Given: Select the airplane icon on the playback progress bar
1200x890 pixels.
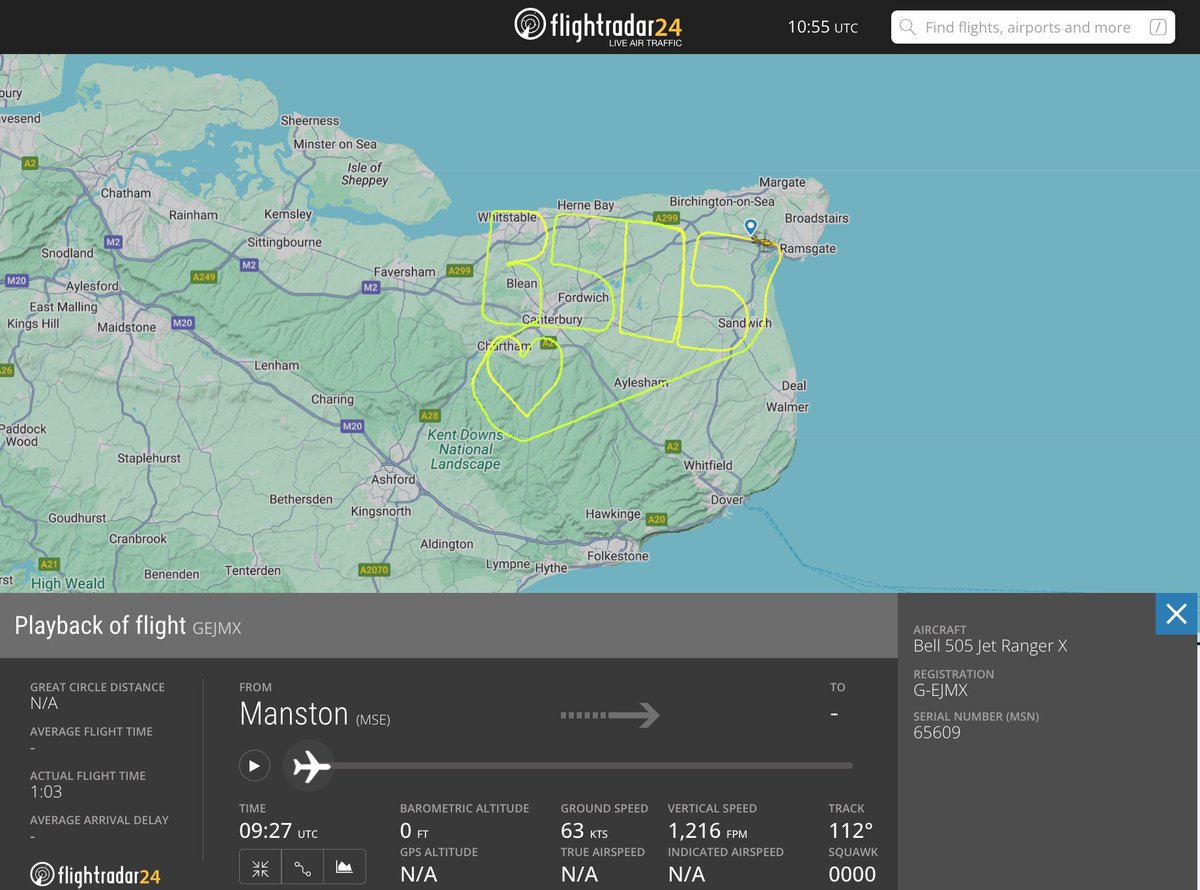Looking at the screenshot, I should (309, 766).
